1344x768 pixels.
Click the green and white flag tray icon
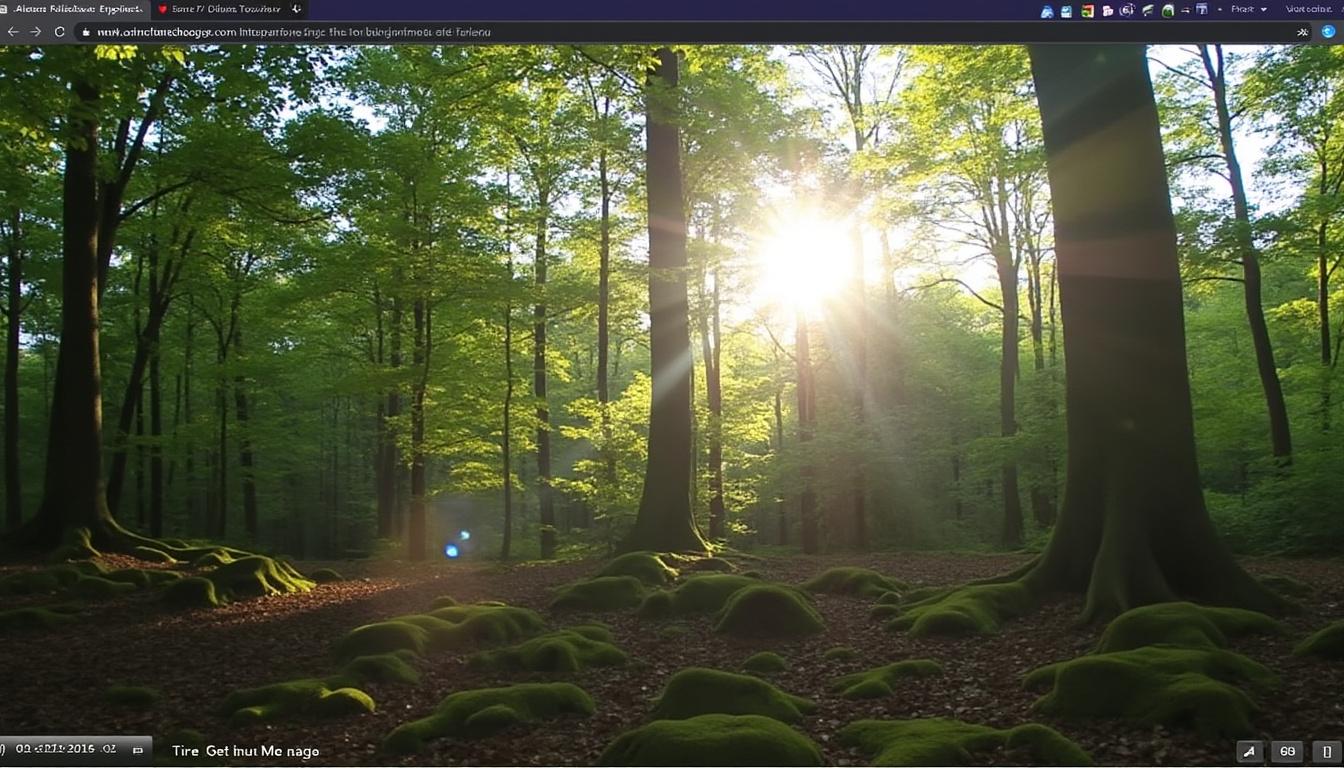click(1148, 10)
